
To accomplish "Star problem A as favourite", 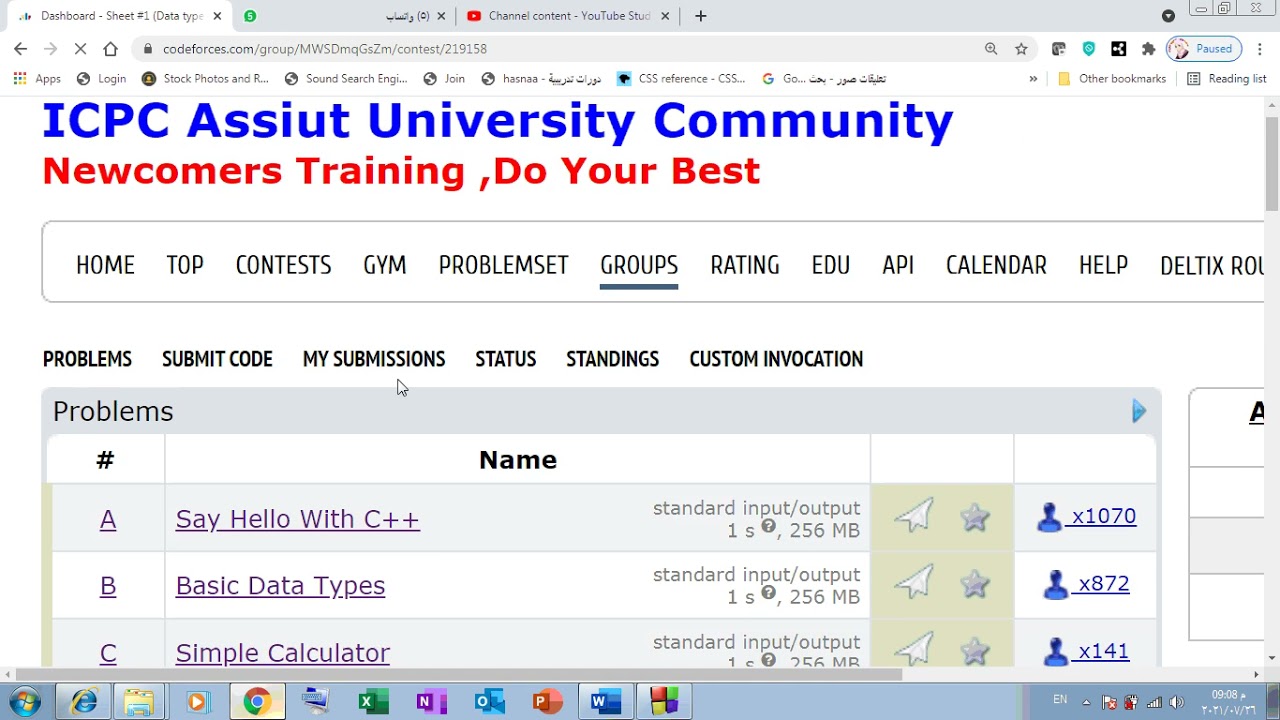I will (x=975, y=517).
